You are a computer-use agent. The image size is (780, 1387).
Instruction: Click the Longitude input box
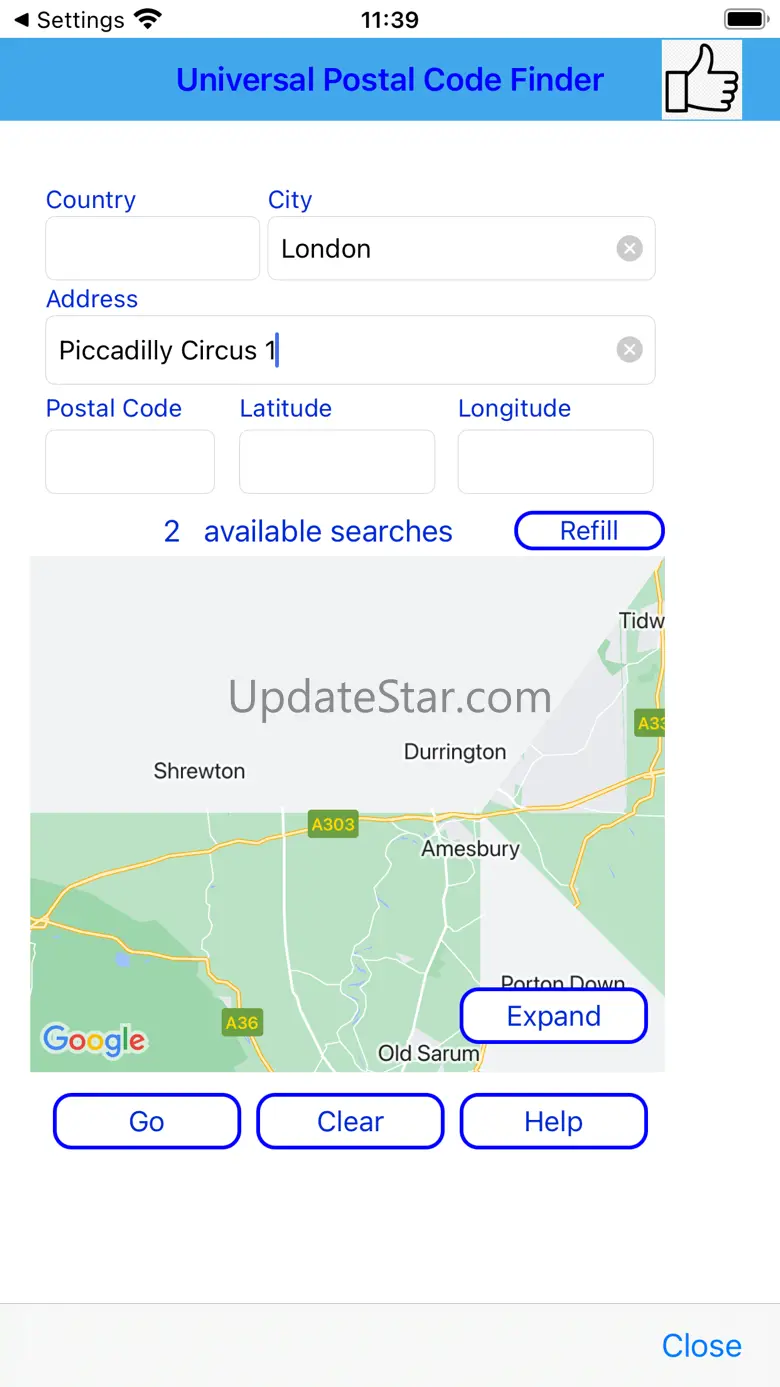555,462
